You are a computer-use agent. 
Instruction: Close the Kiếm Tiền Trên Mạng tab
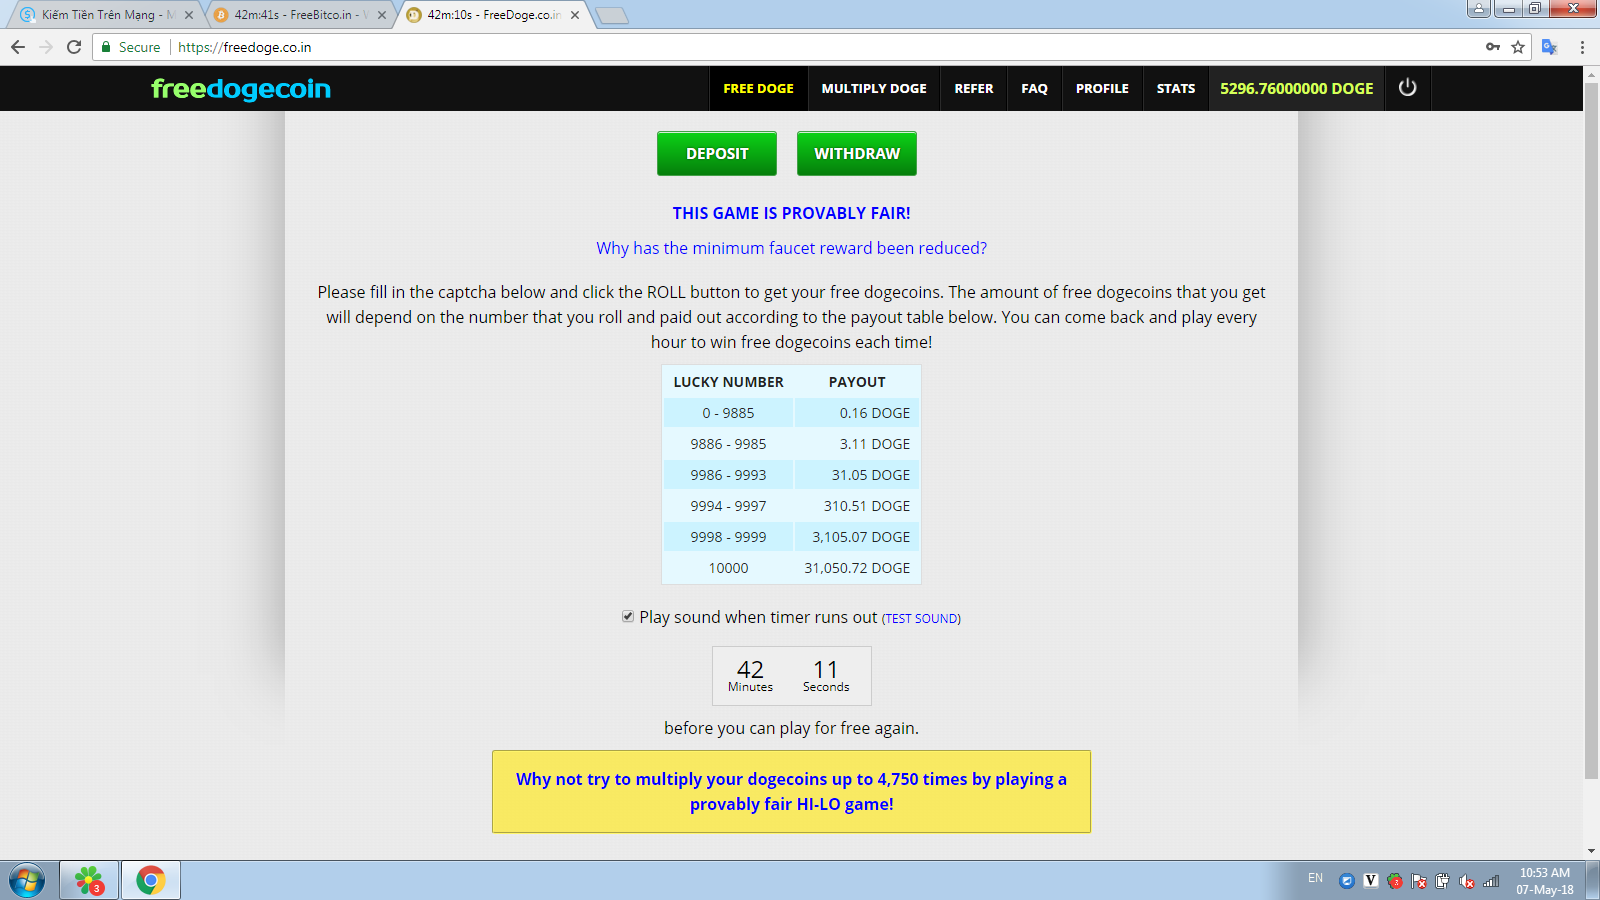[189, 15]
